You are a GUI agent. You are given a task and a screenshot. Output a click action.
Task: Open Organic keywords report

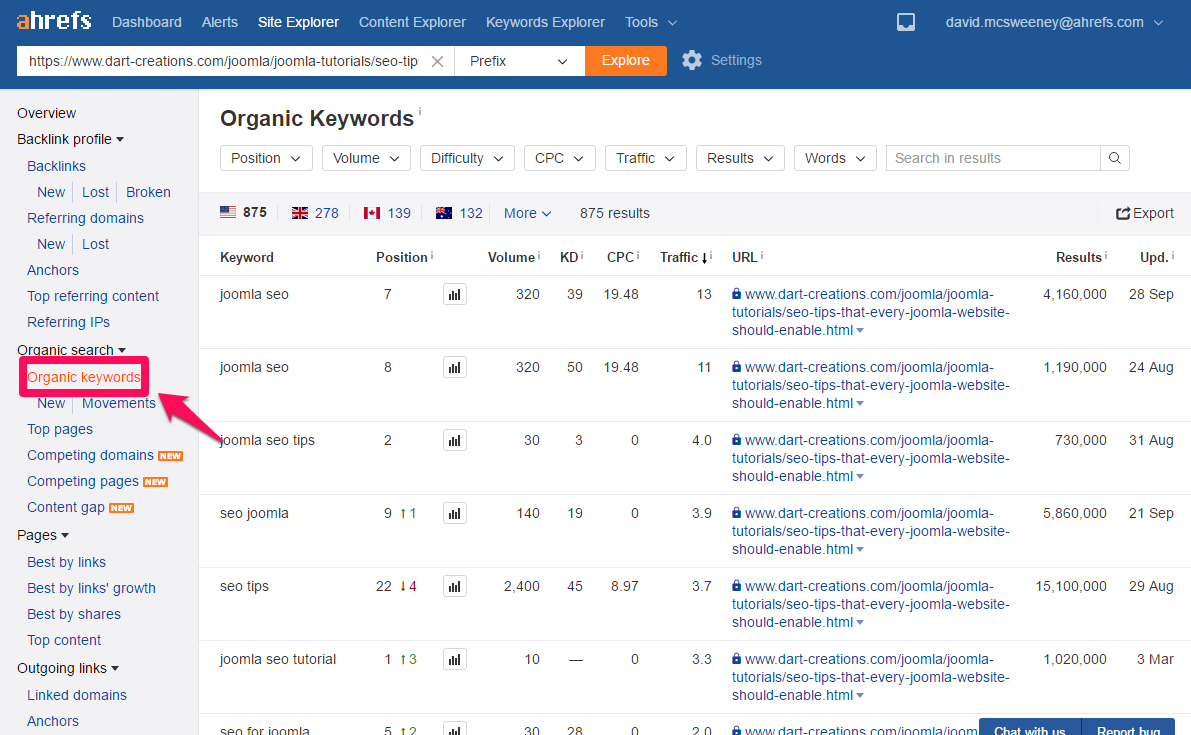[x=84, y=377]
